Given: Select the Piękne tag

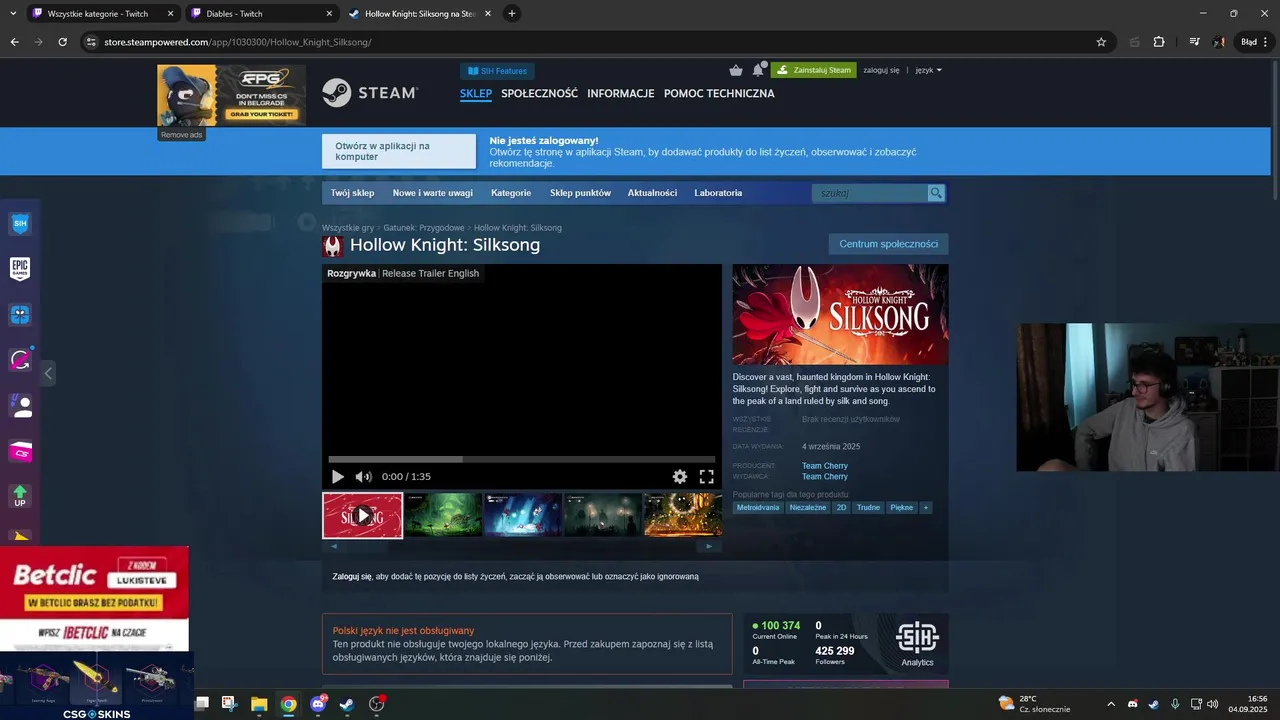Looking at the screenshot, I should click(x=902, y=508).
